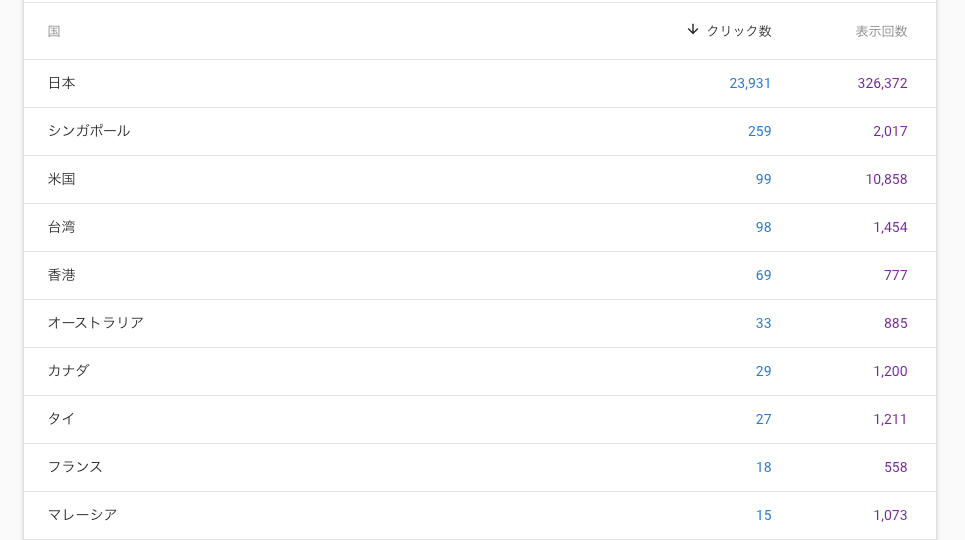
Task: Click the 1,454 impressions for 台湾
Action: [x=890, y=227]
